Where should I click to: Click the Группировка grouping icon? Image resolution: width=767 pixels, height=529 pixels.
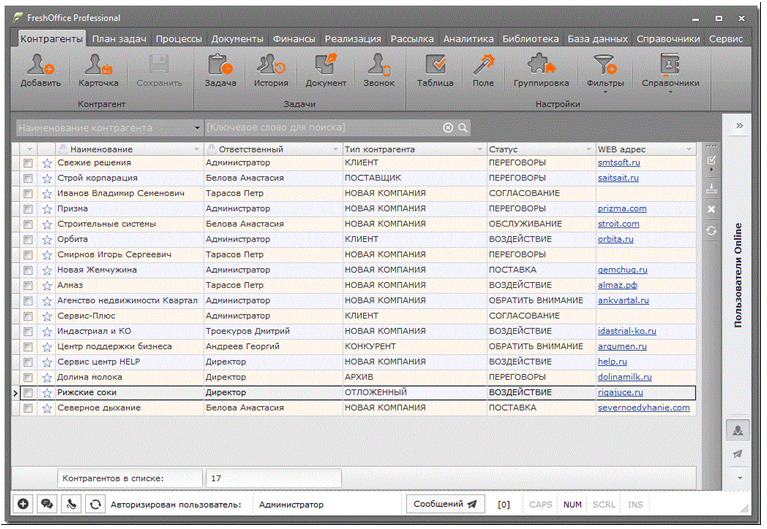[541, 66]
